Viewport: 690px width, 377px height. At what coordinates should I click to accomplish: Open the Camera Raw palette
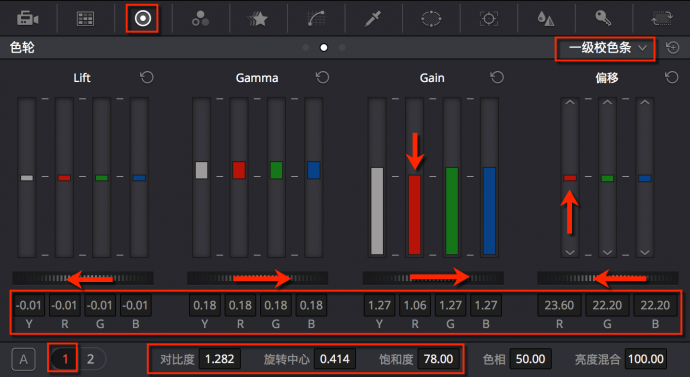coord(28,18)
